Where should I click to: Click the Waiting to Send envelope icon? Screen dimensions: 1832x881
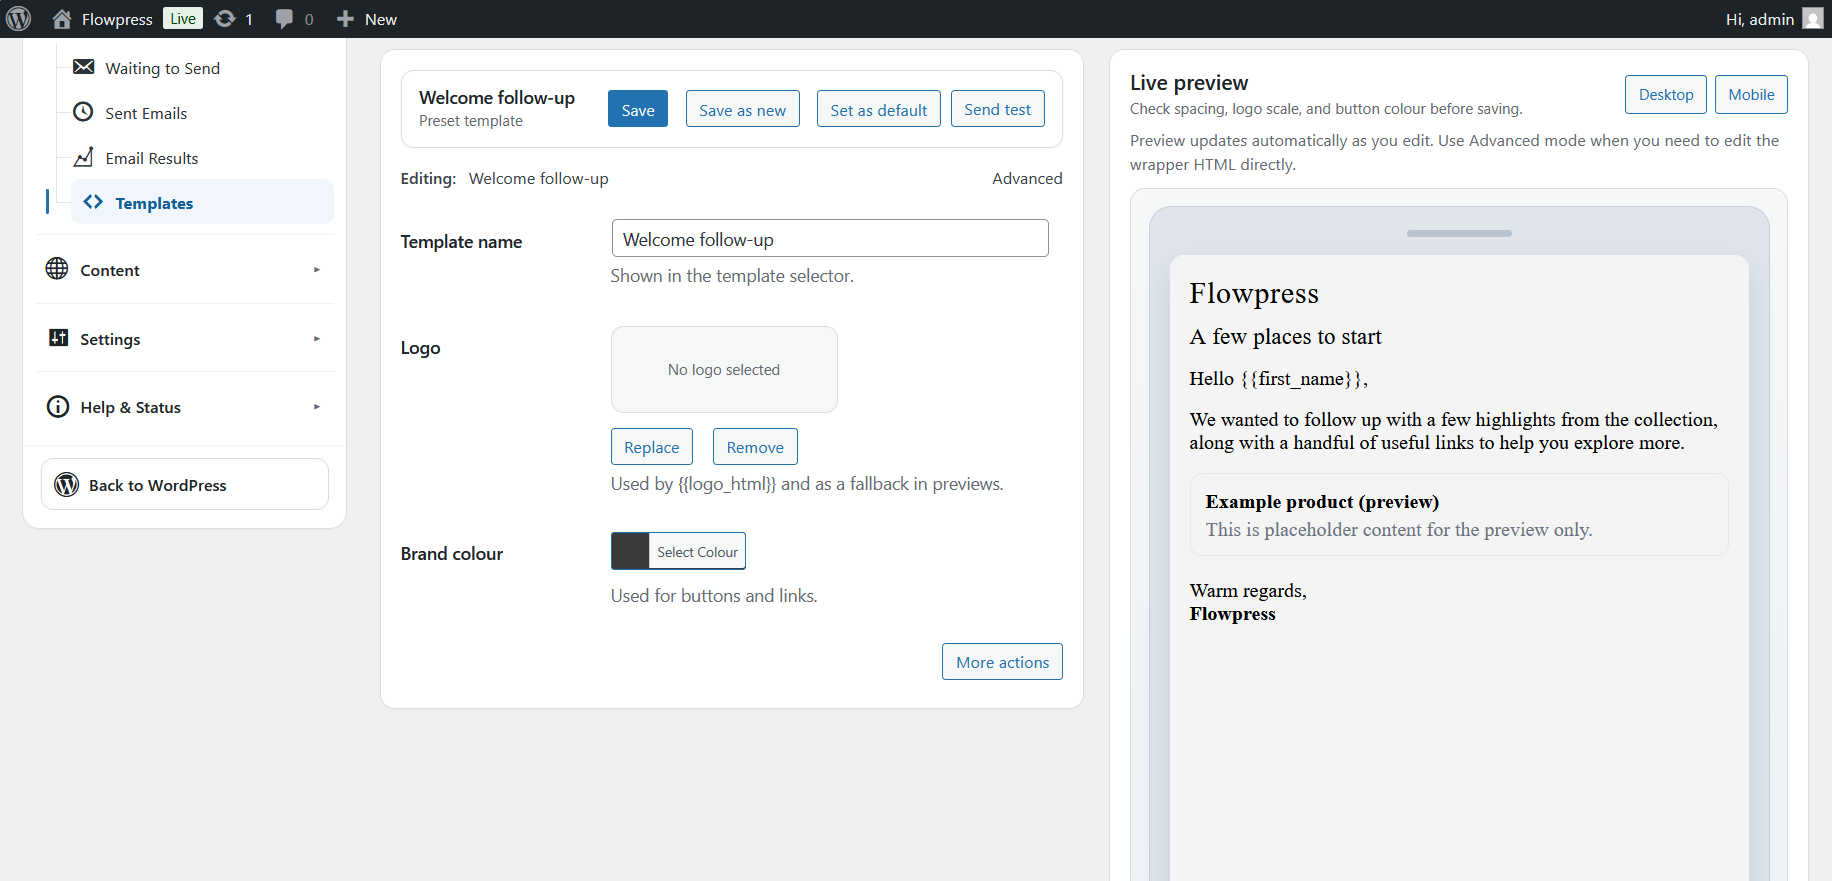click(x=84, y=67)
